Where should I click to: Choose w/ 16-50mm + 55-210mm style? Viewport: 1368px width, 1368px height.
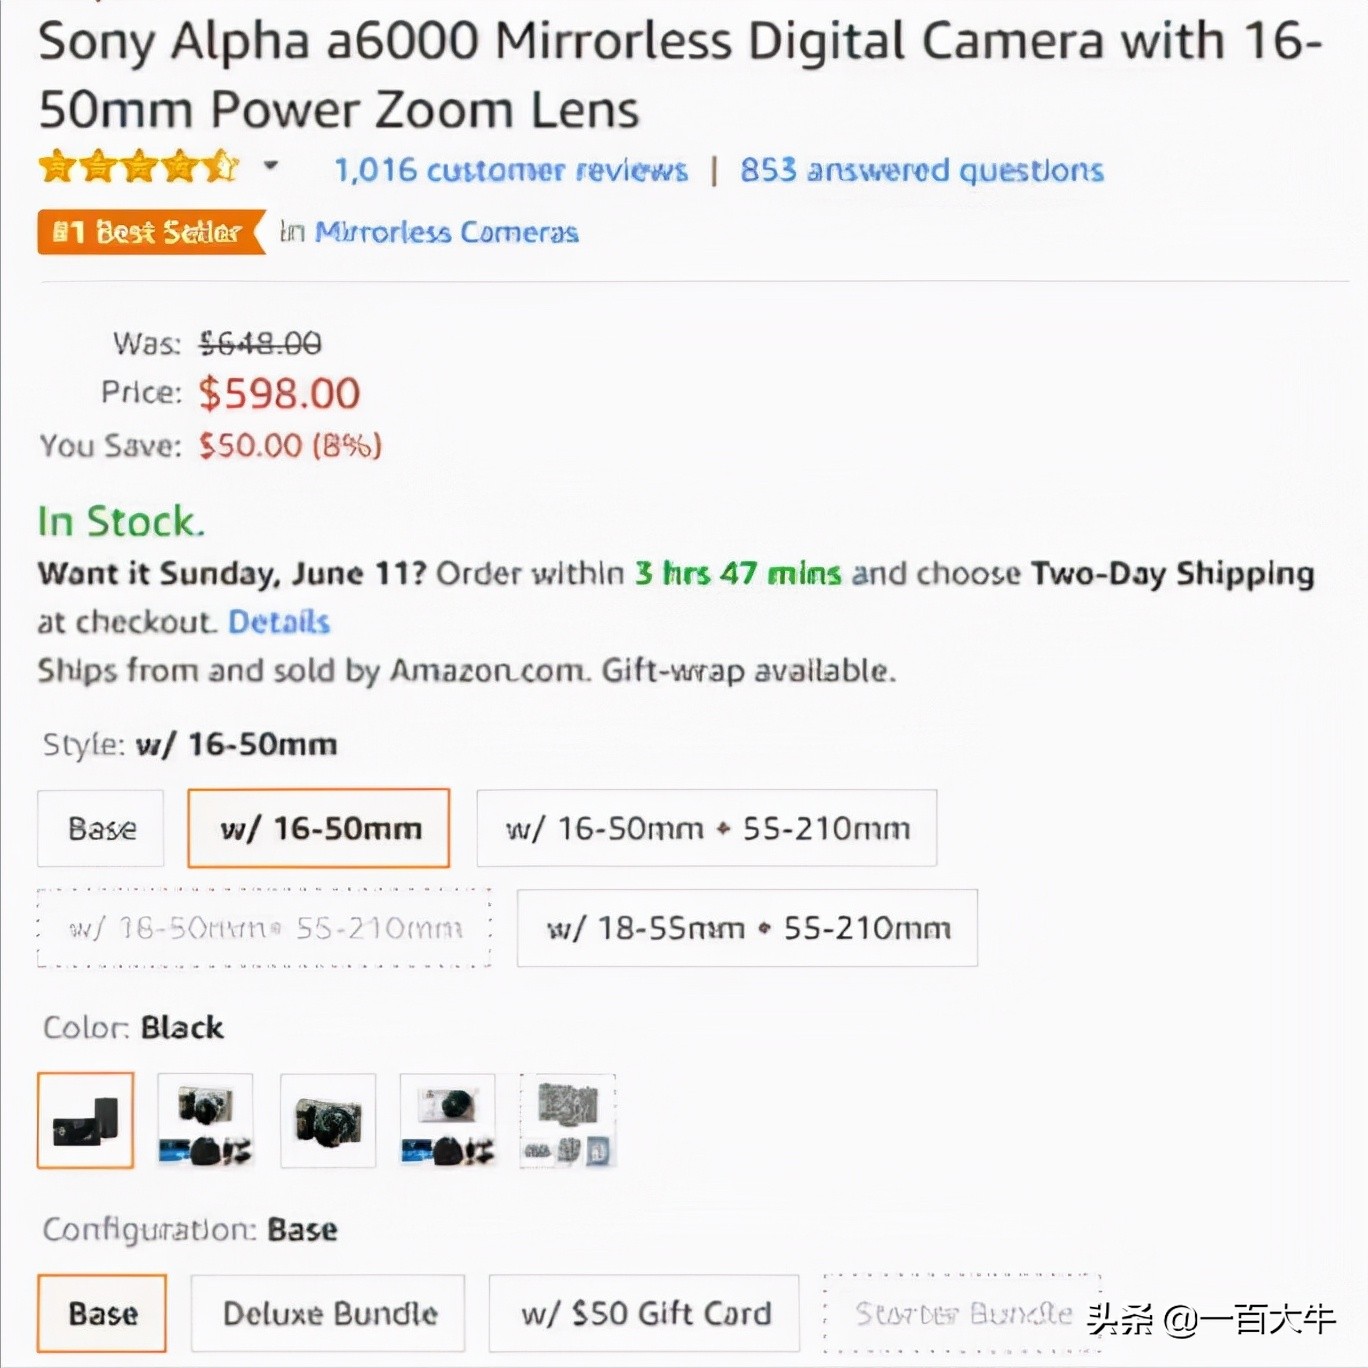pos(706,828)
